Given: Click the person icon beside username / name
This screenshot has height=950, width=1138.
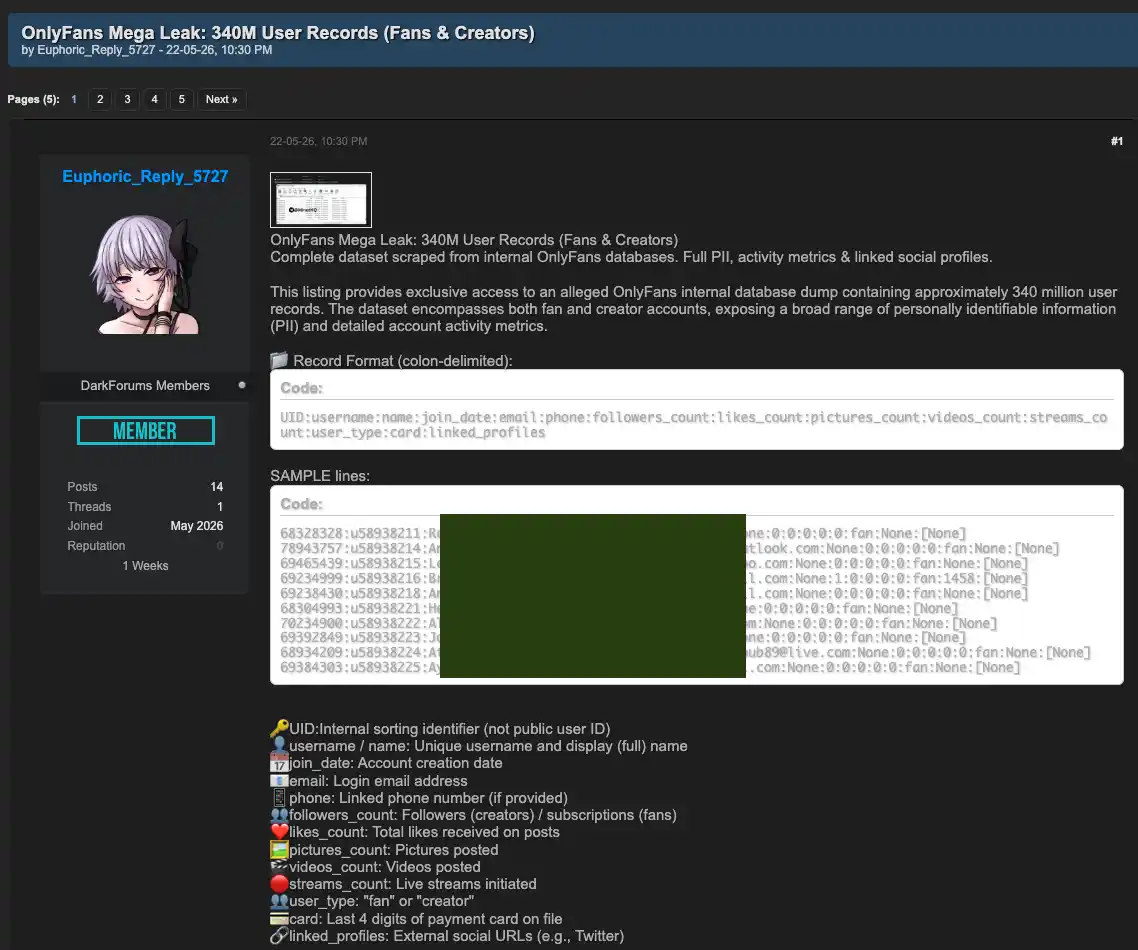Looking at the screenshot, I should point(279,745).
